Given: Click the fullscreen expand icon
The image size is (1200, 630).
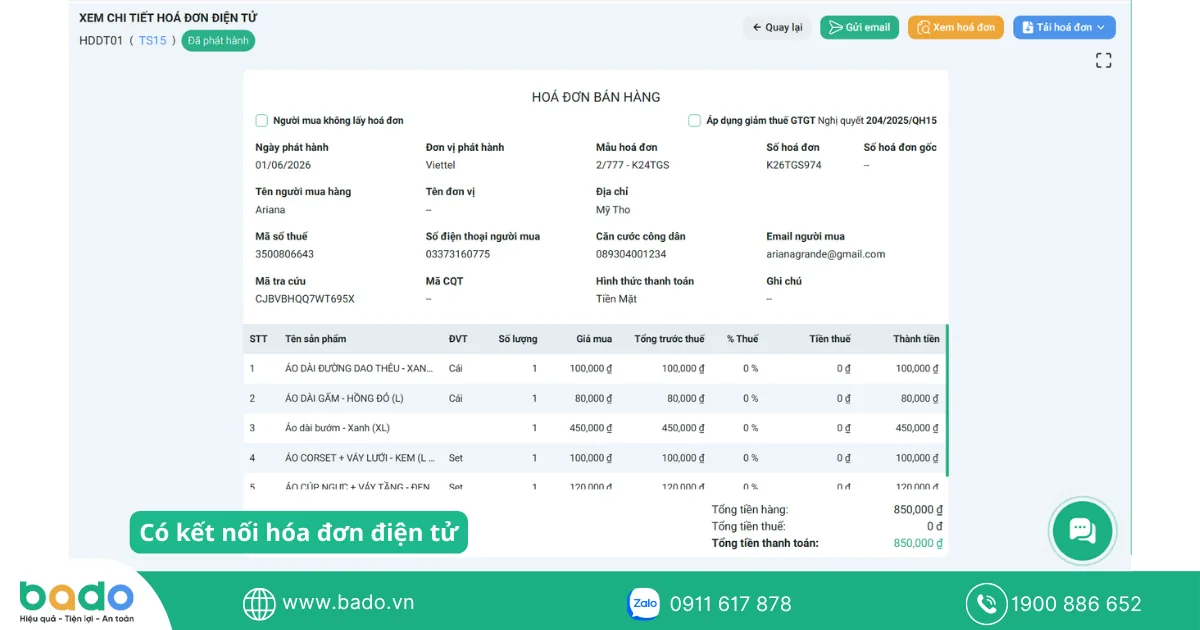Looking at the screenshot, I should pos(1103,60).
